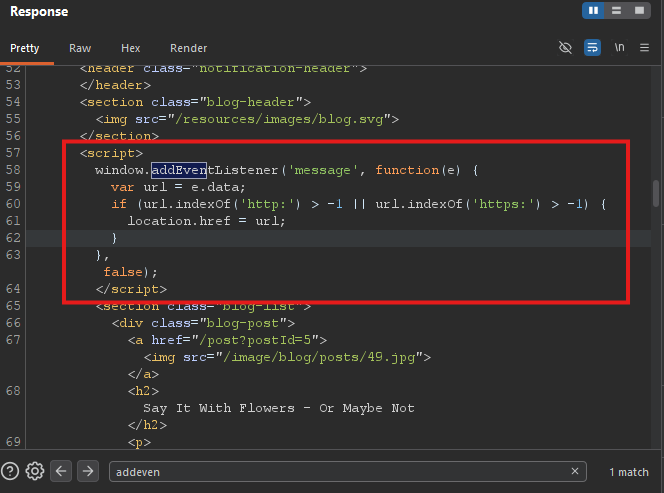
Task: Click 'Say It With Flowers' heading text
Action: [x=219, y=408]
